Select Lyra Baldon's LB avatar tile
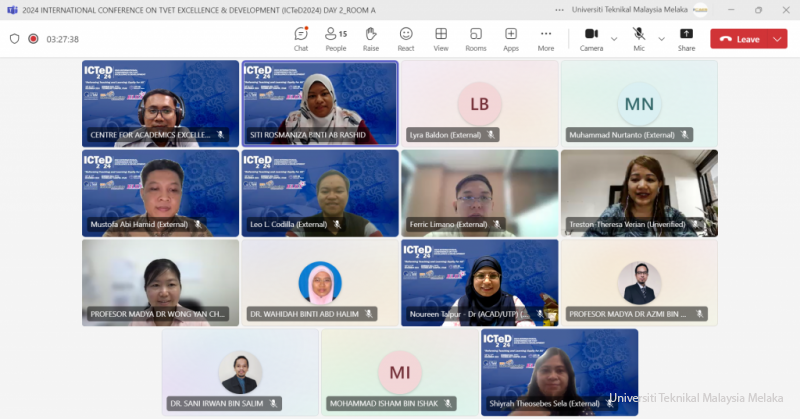The width and height of the screenshot is (800, 419). pos(479,103)
